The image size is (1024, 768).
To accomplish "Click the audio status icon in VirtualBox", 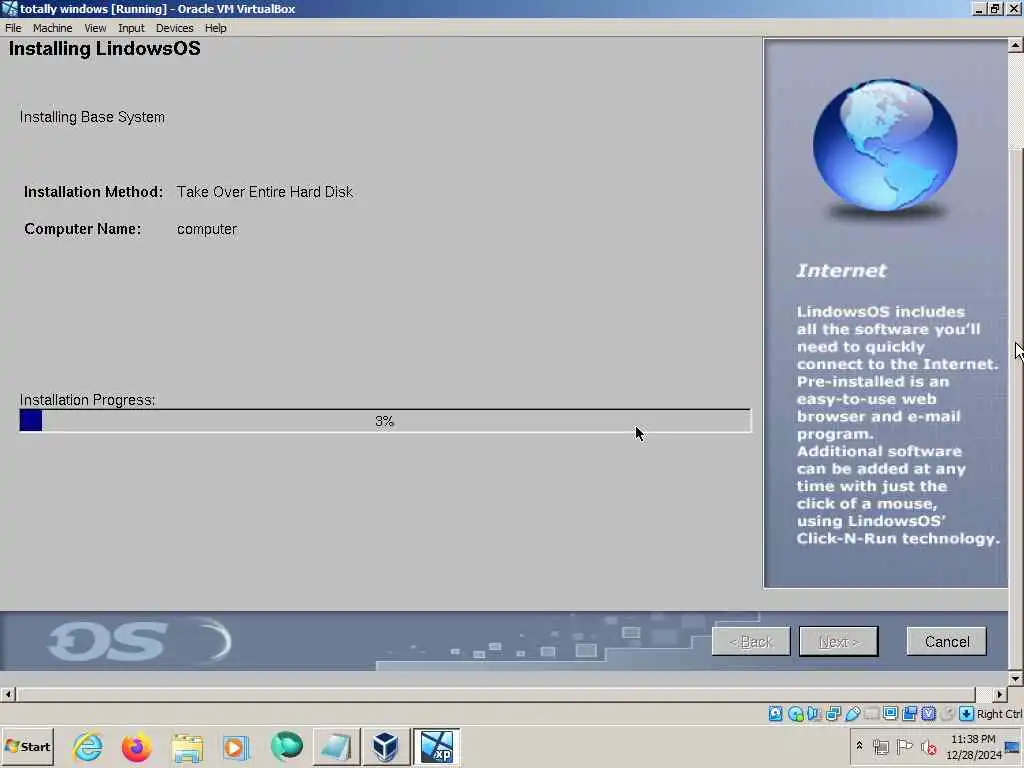I will (814, 714).
